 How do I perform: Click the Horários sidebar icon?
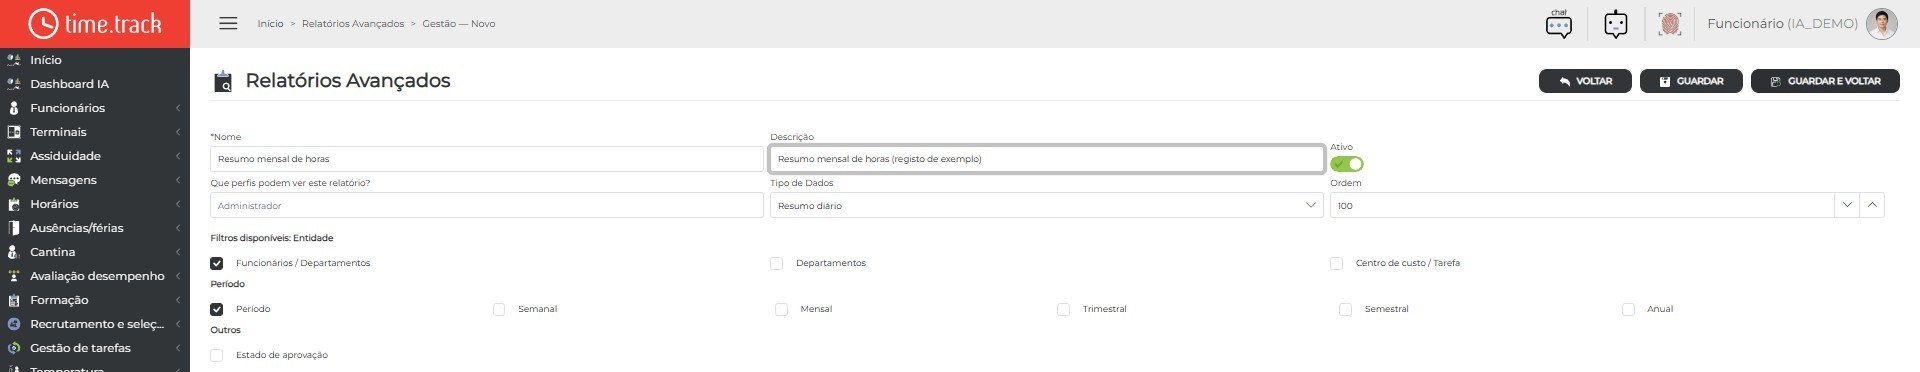(14, 204)
